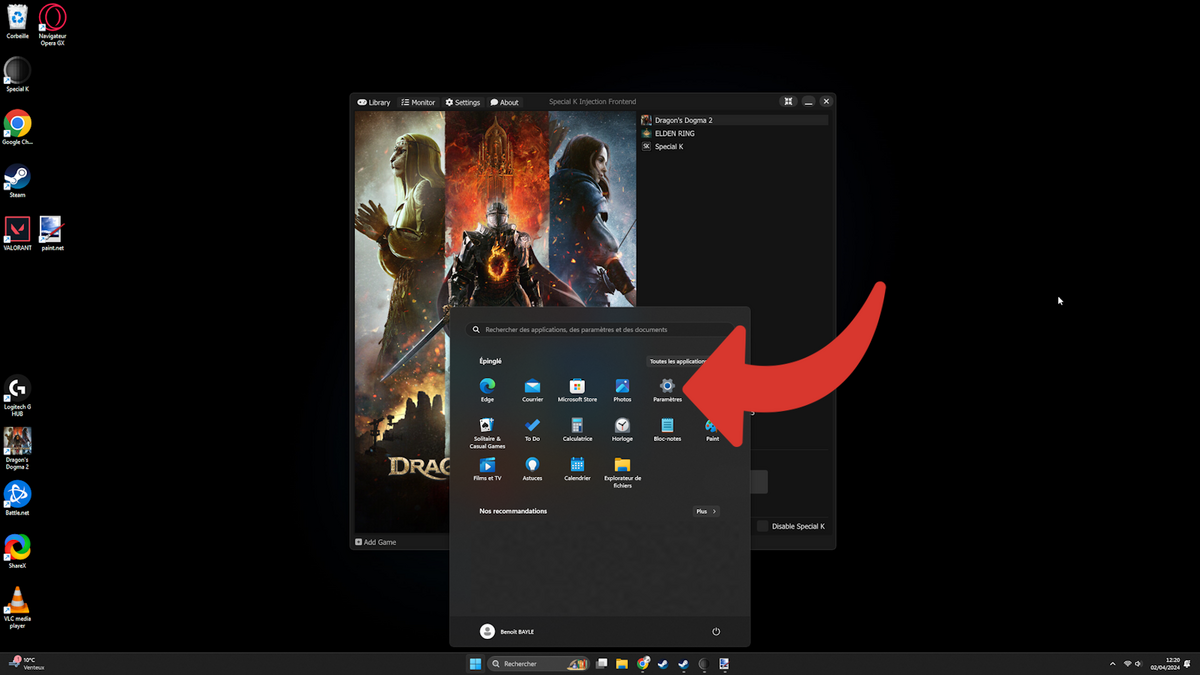Select the Battle.net desktop shortcut
The height and width of the screenshot is (675, 1200).
[18, 498]
